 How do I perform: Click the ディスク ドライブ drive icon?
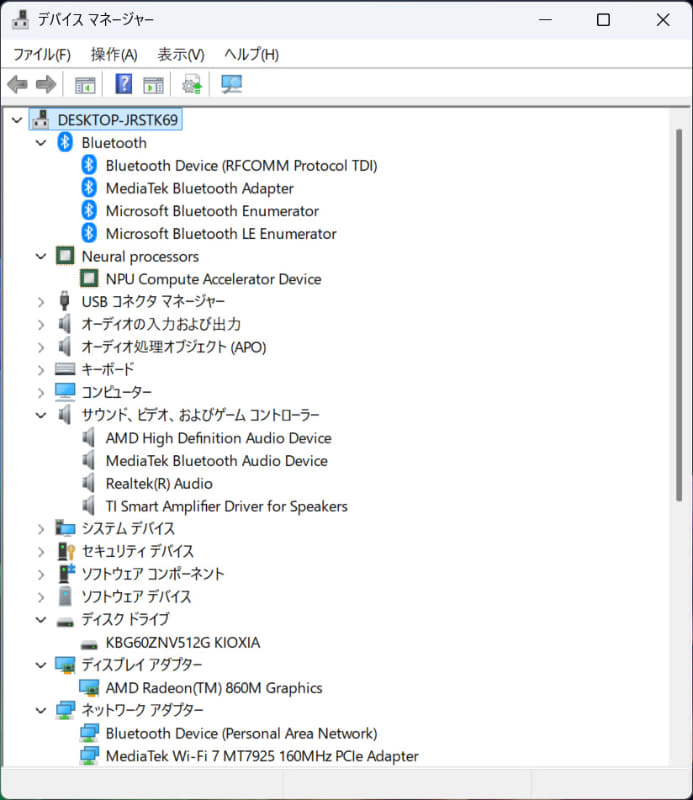click(65, 621)
